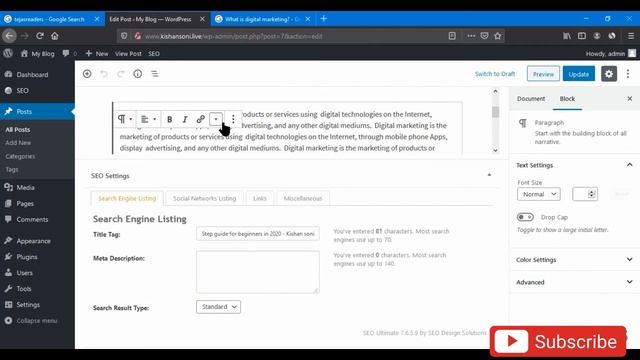Open block more options vertical dots
Screen dimensions: 640x360
[233, 119]
